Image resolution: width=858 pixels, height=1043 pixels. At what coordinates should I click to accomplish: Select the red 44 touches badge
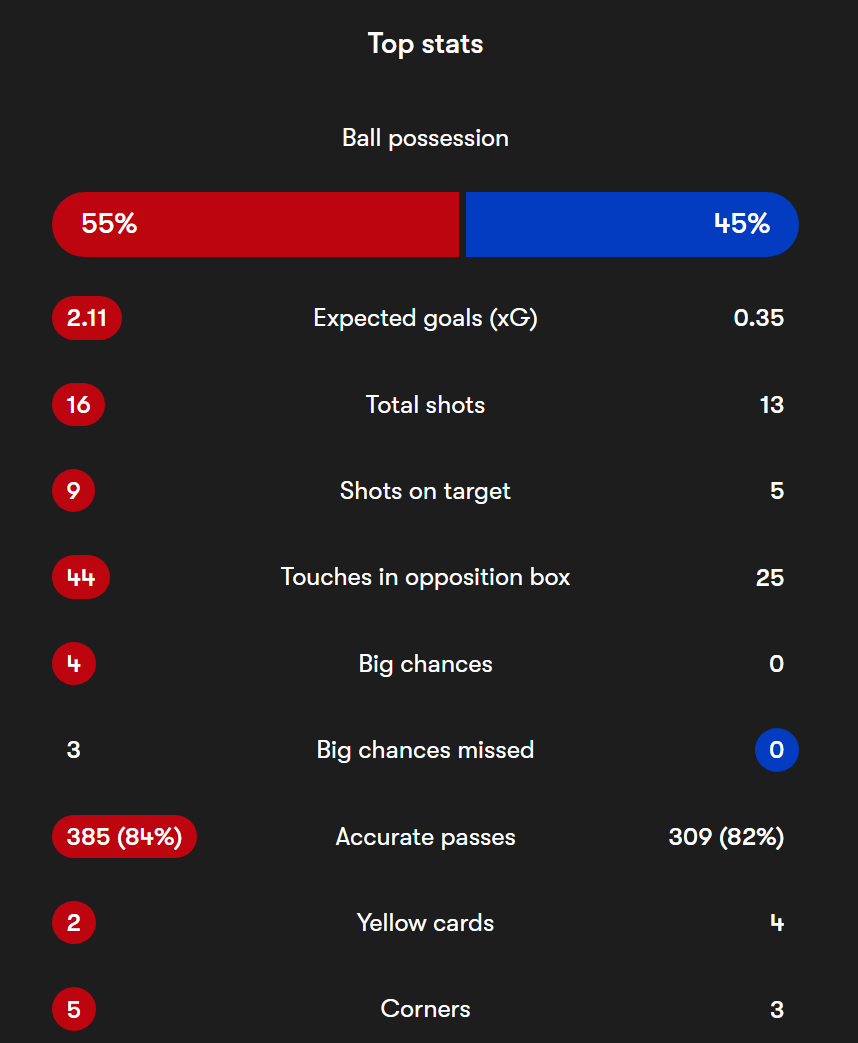(x=81, y=577)
